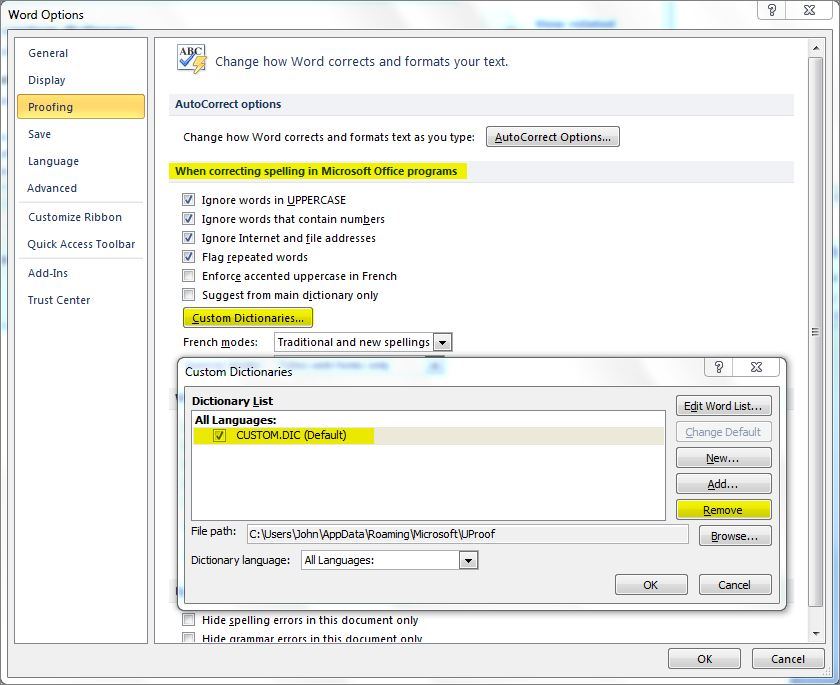Click the 'When correcting spelling in Microsoft Office programs' heading

[x=316, y=171]
